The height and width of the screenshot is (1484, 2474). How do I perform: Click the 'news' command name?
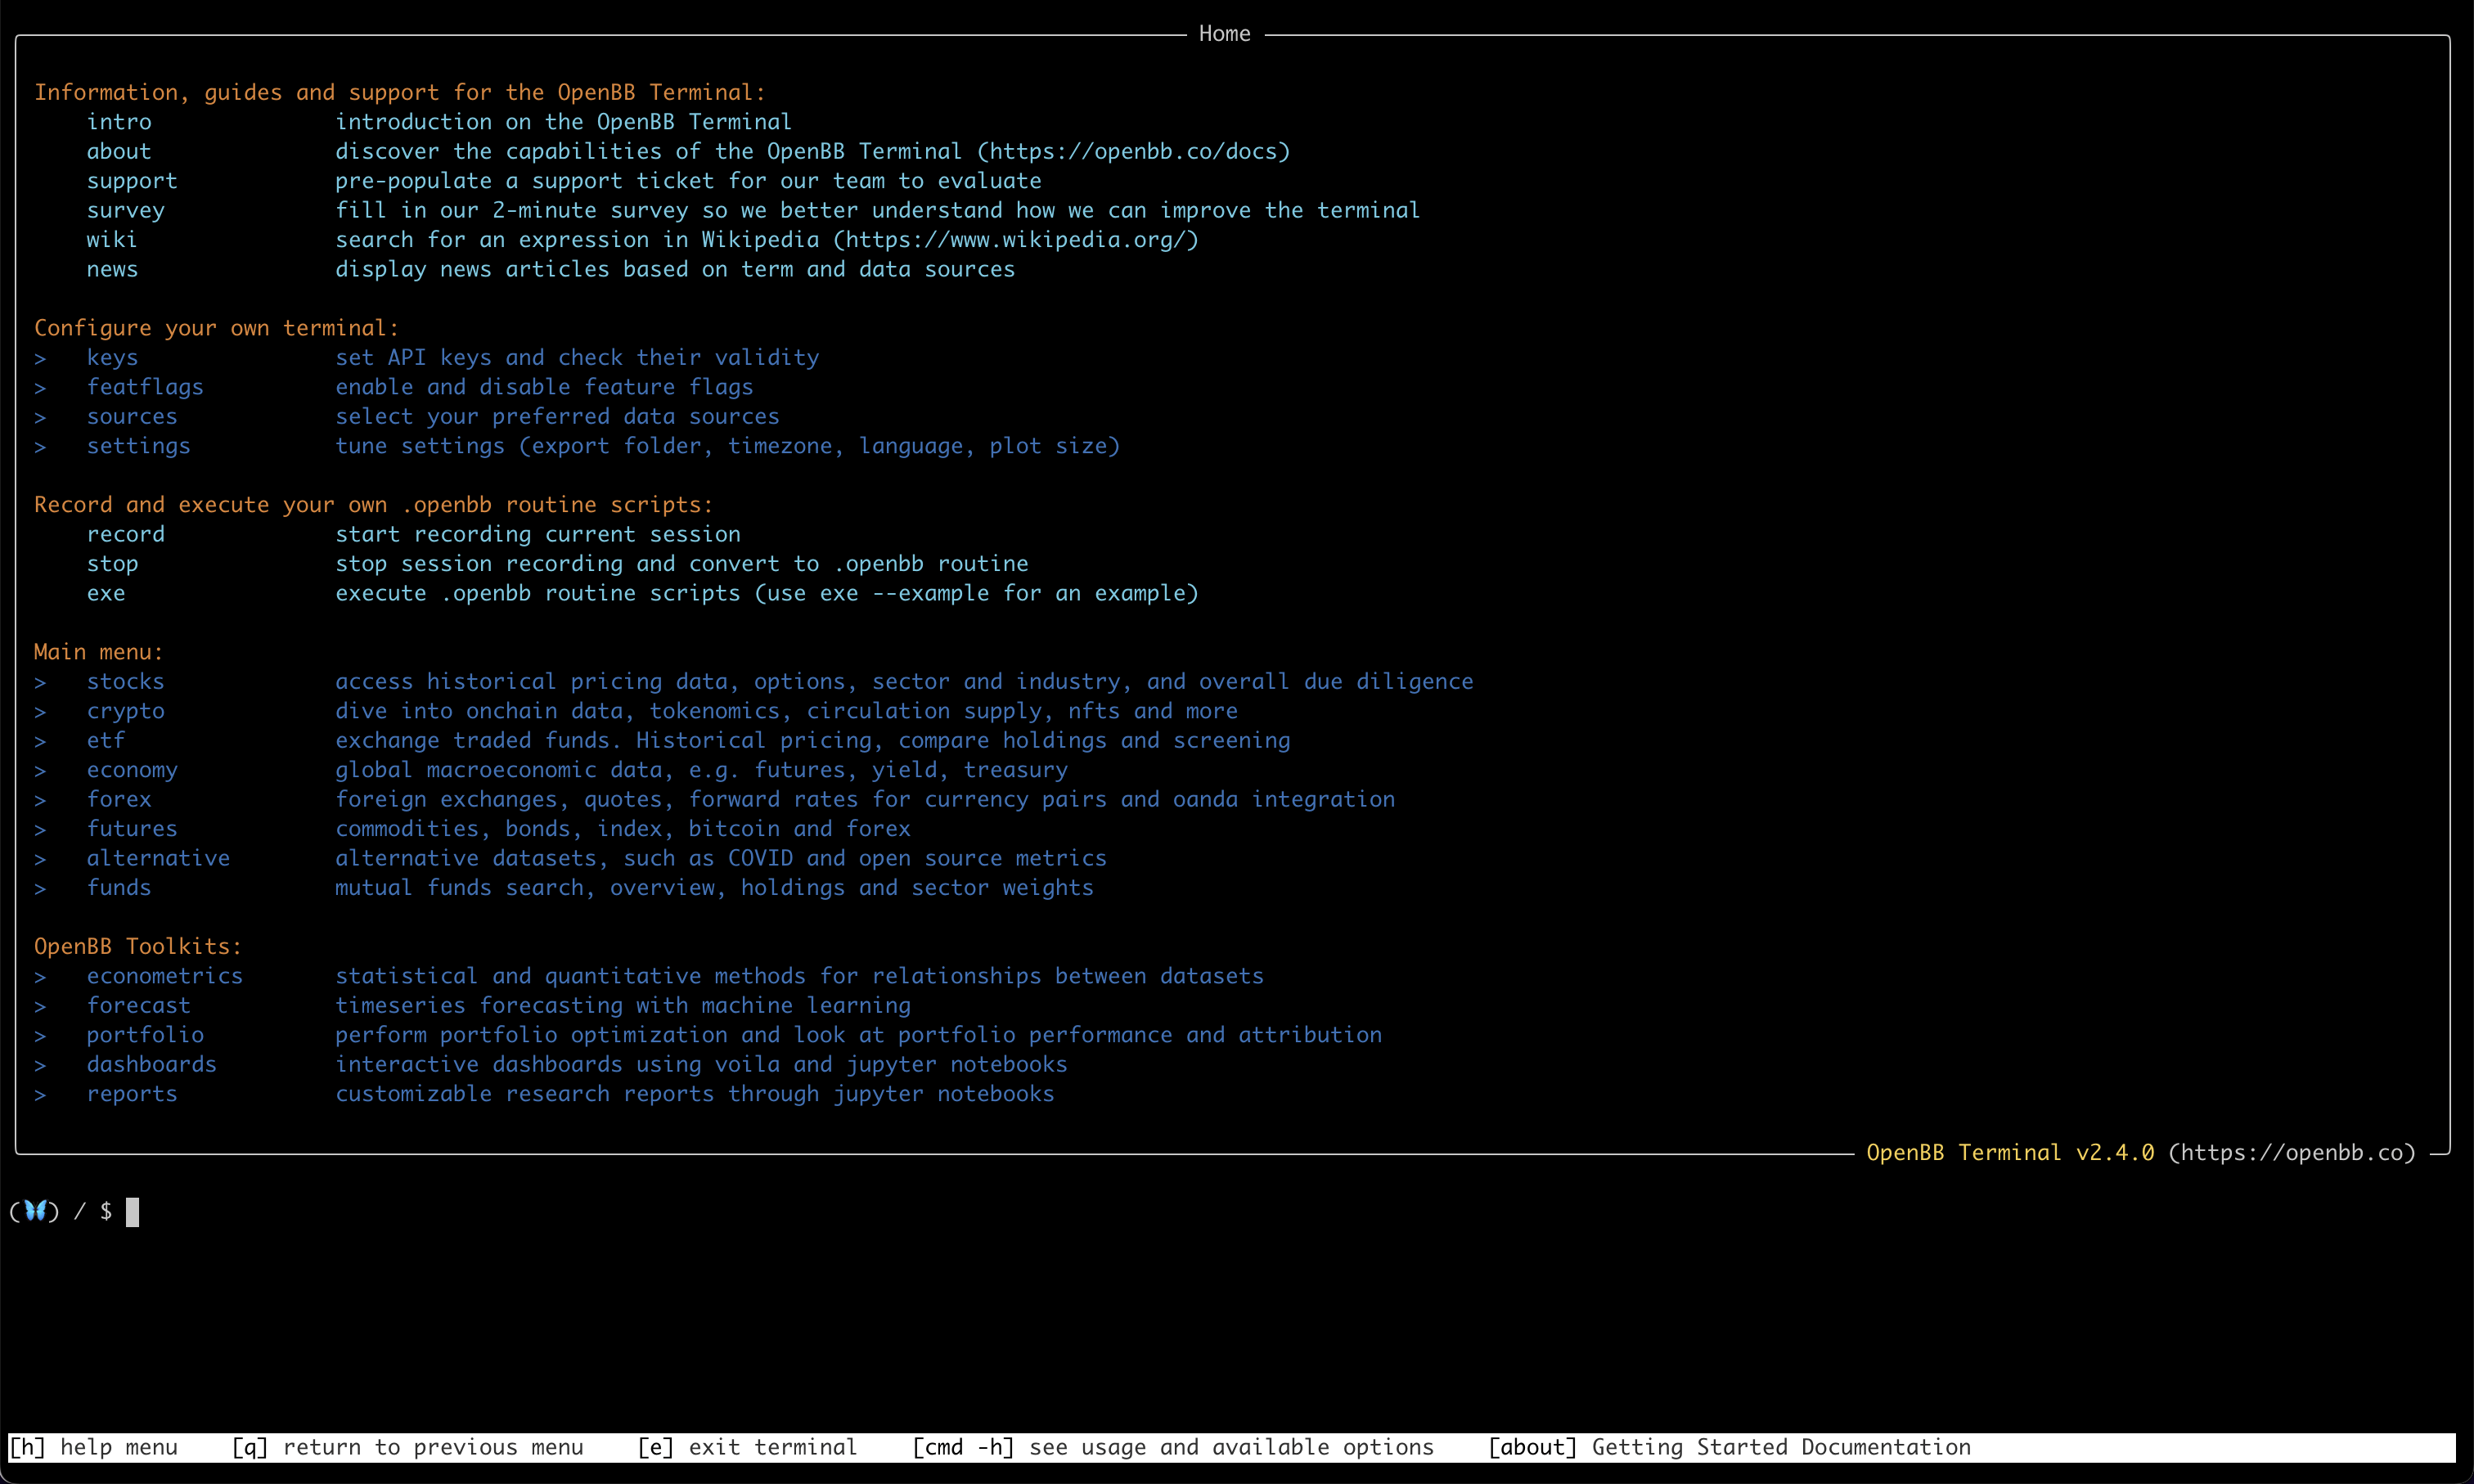112,269
